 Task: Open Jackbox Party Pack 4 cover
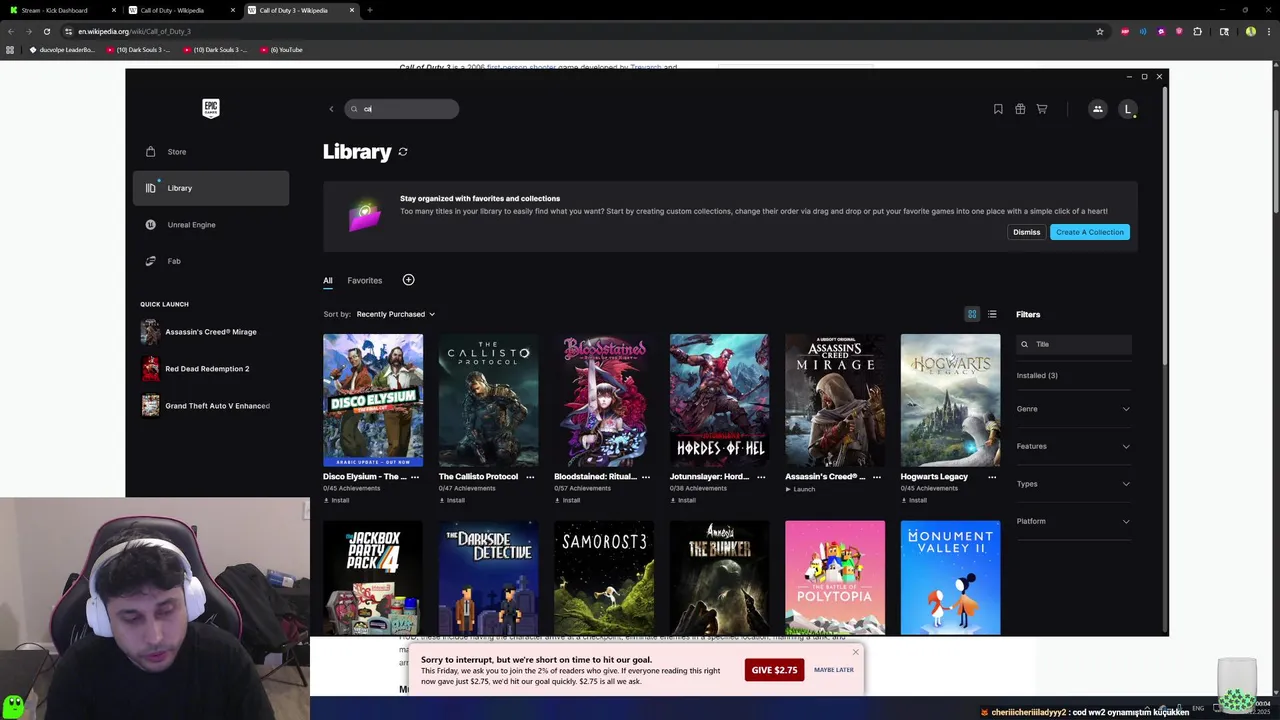coord(373,578)
